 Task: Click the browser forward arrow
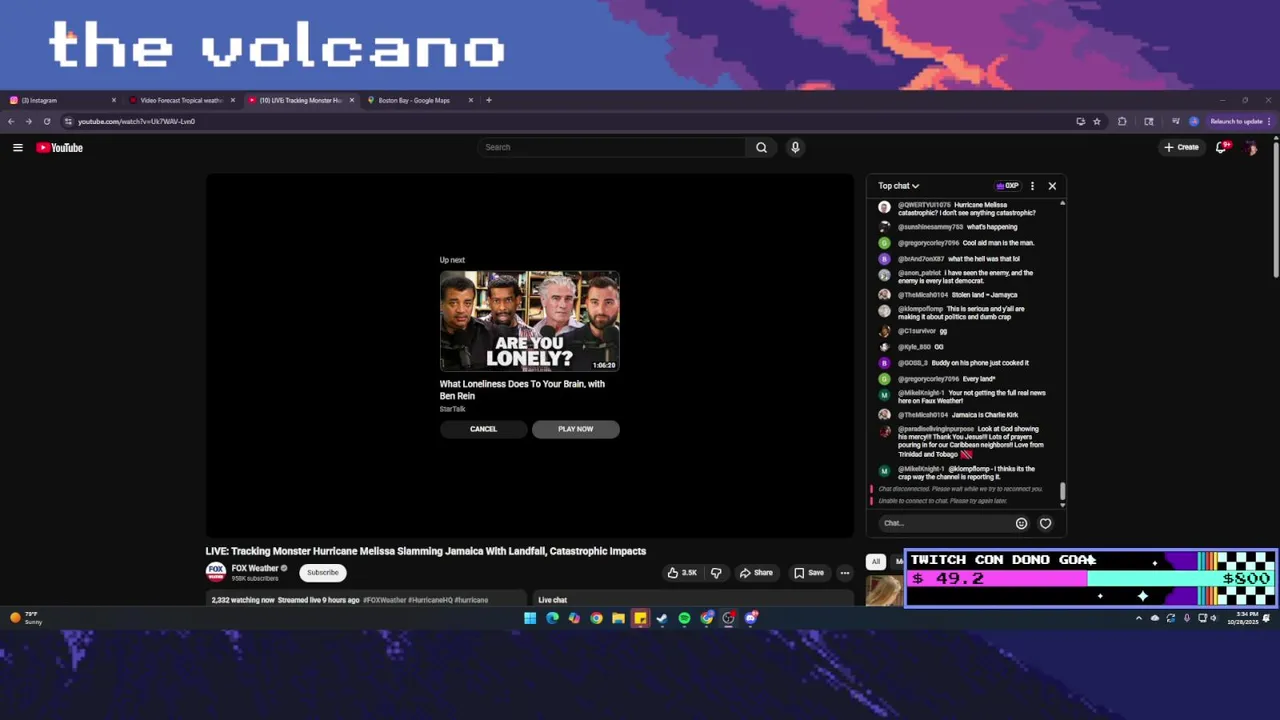tap(28, 121)
